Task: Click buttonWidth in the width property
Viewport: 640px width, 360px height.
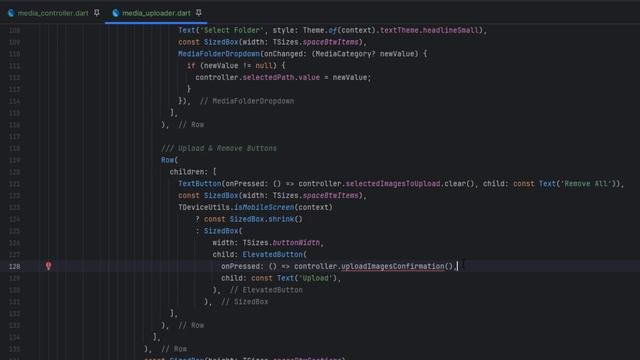Action: coord(296,243)
